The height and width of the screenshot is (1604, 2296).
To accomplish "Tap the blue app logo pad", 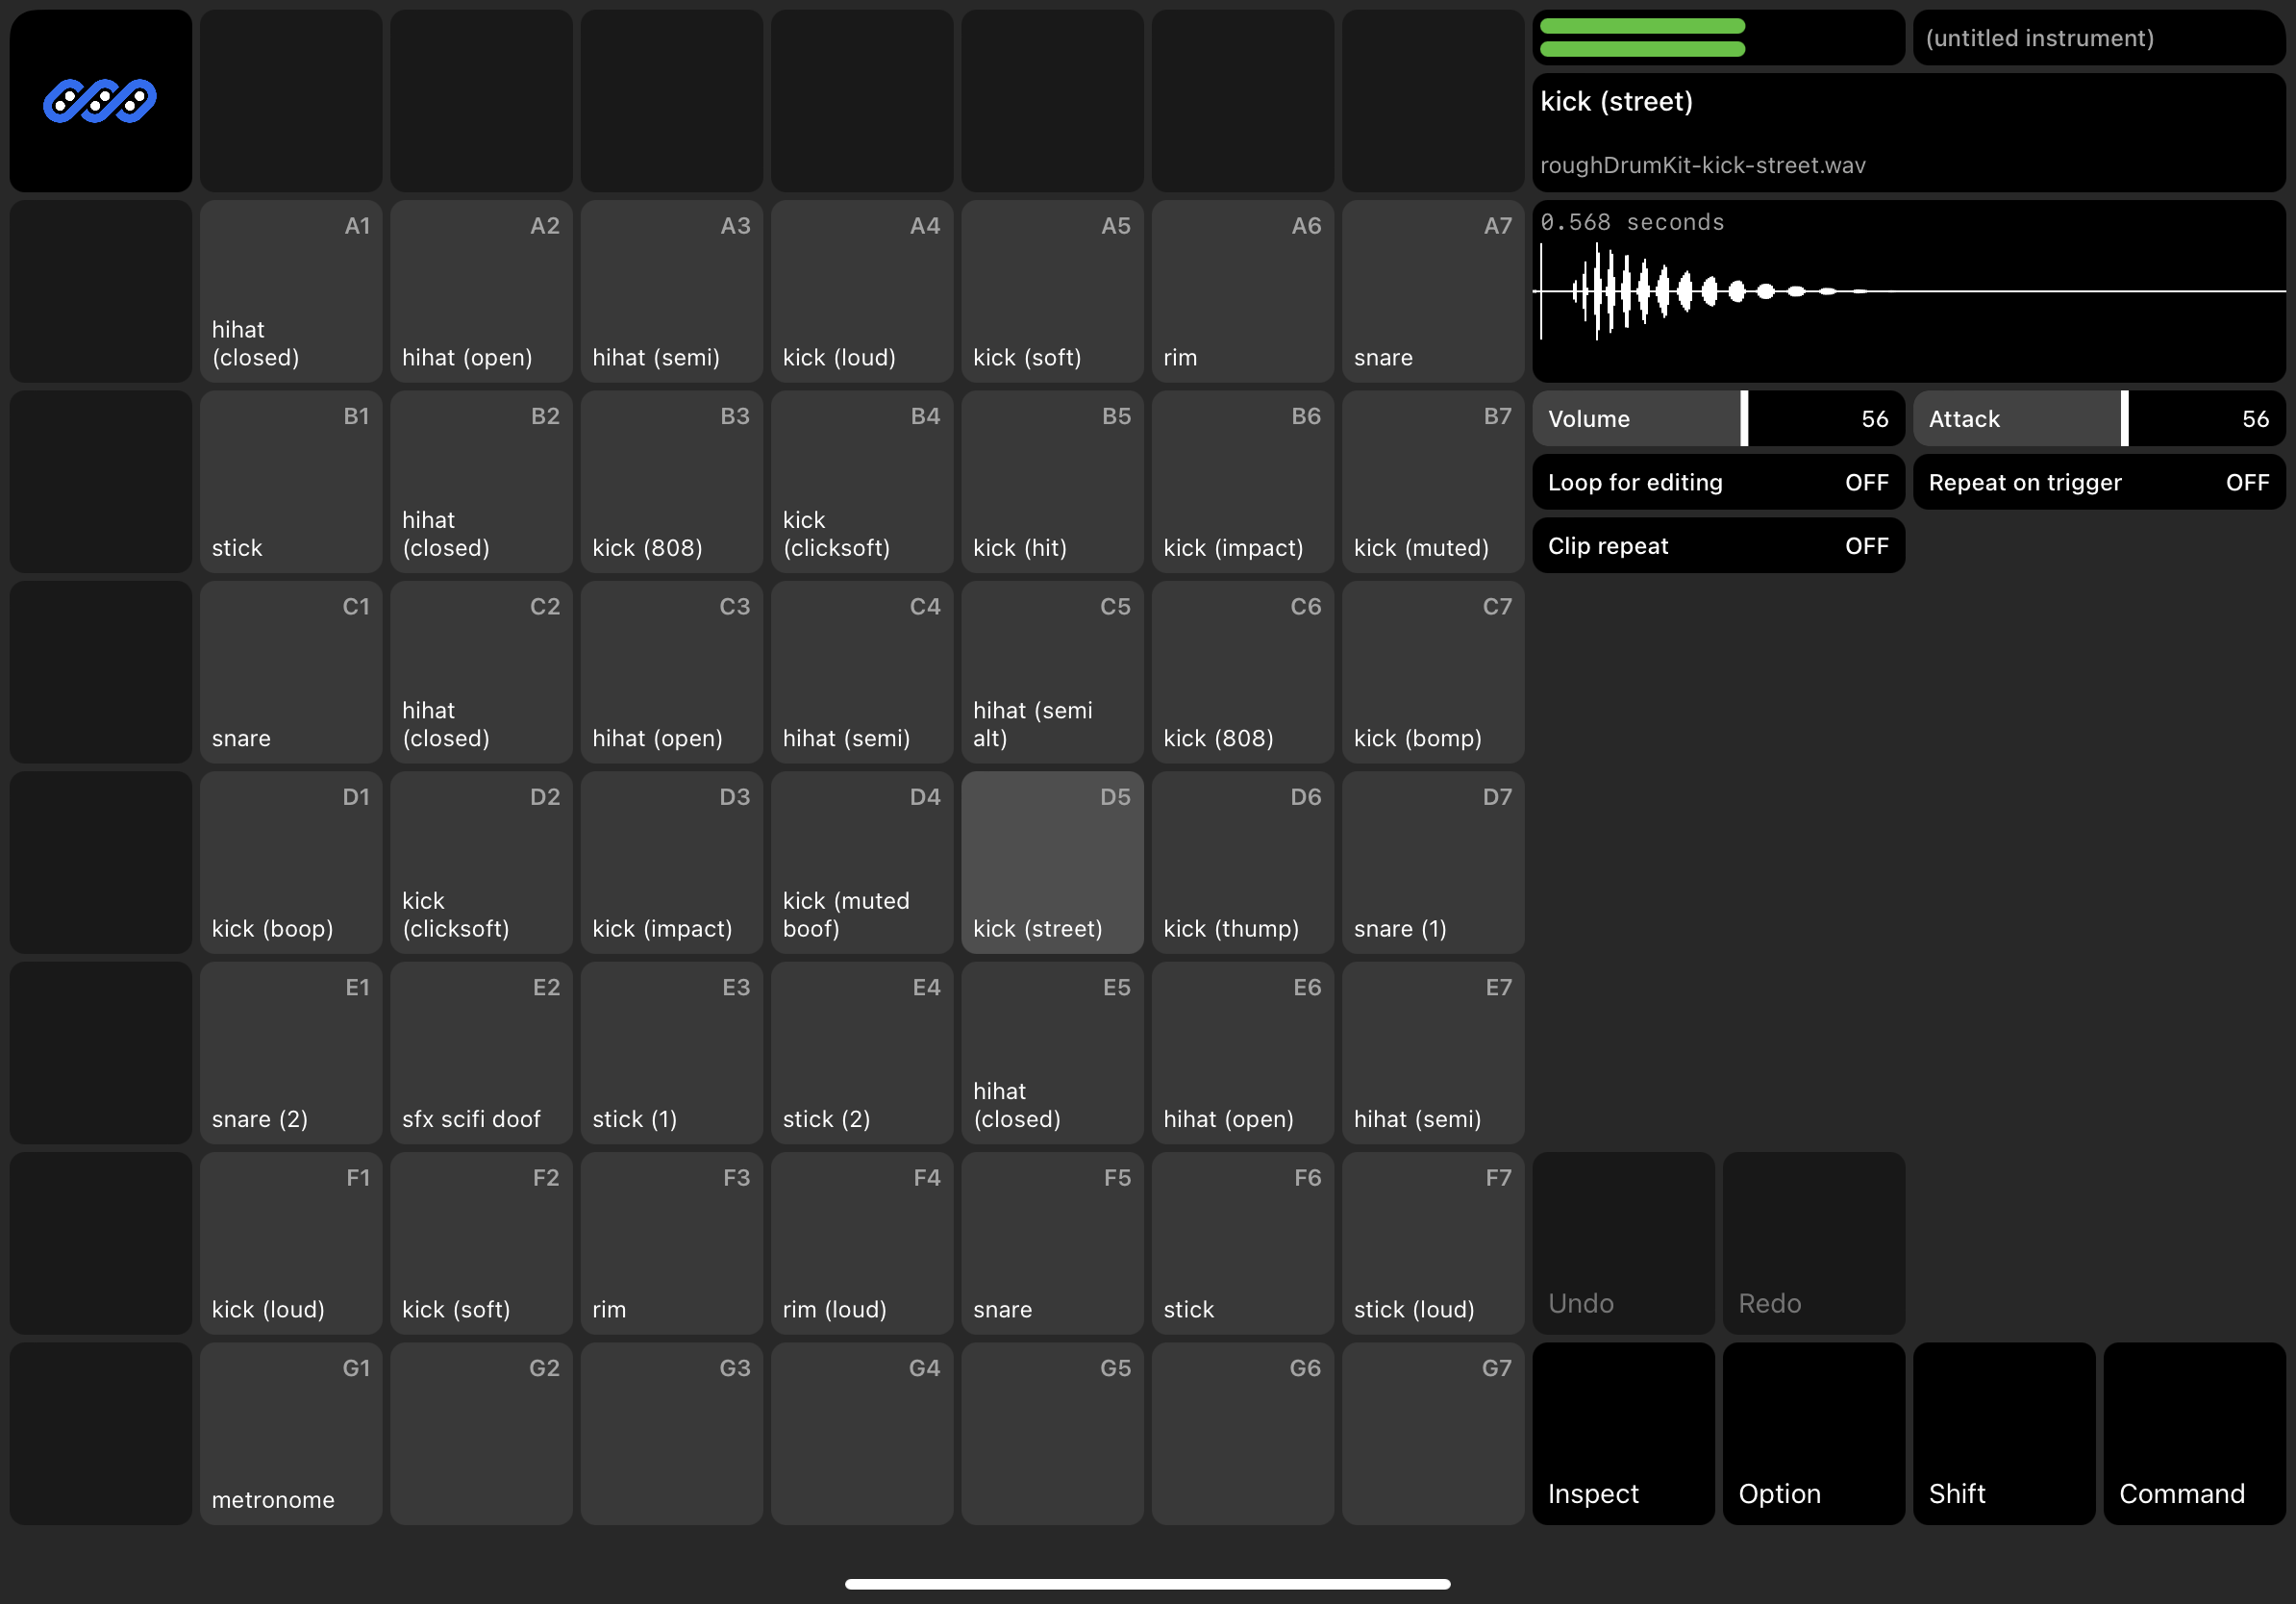I will coord(99,100).
